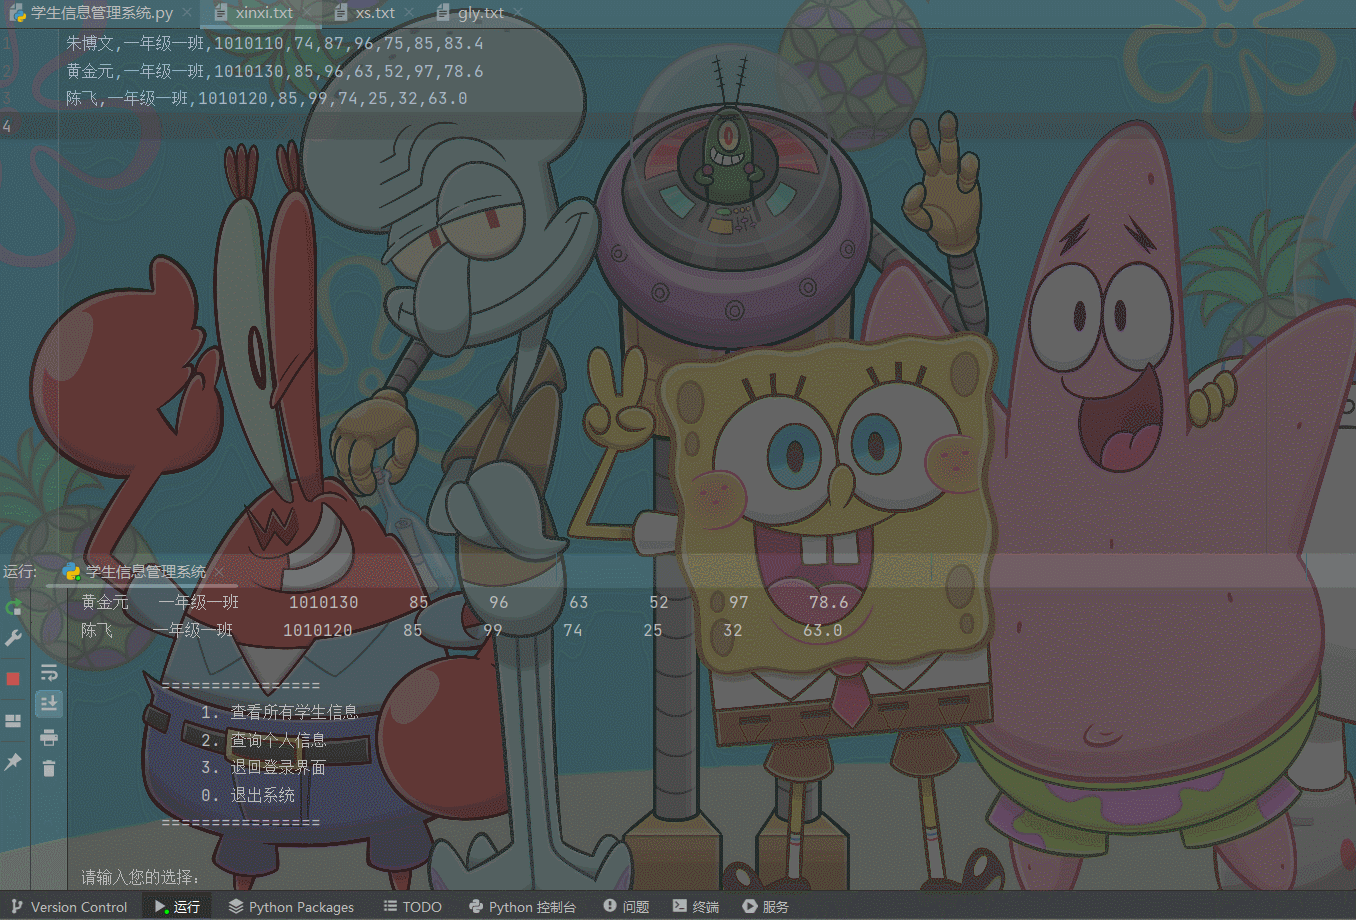Click the Python Packages layers icon
This screenshot has width=1356, height=920.
(x=236, y=907)
